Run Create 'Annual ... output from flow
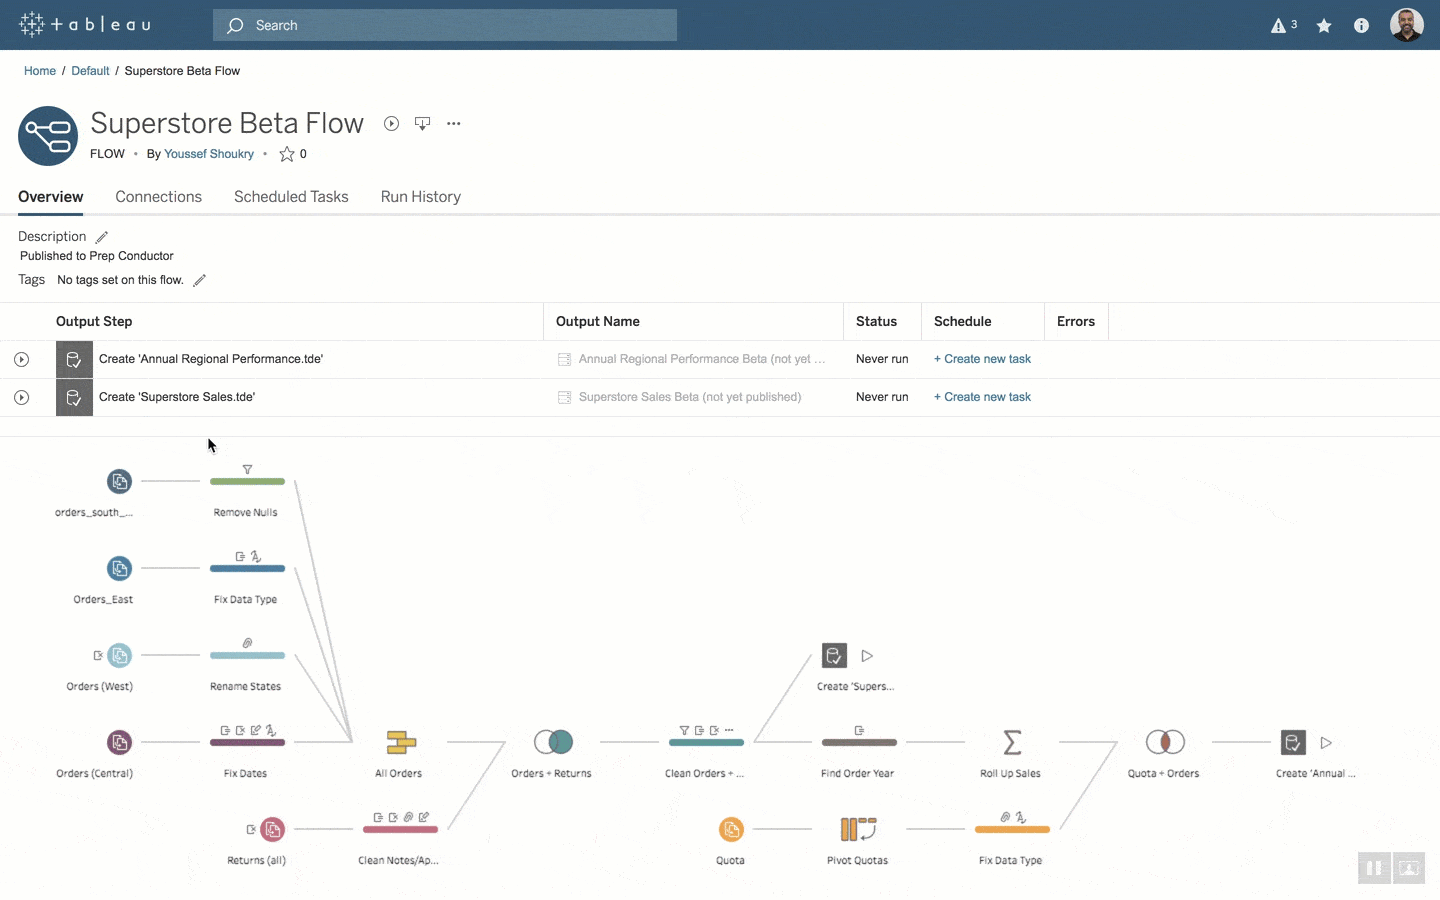1440x900 pixels. click(x=1326, y=743)
